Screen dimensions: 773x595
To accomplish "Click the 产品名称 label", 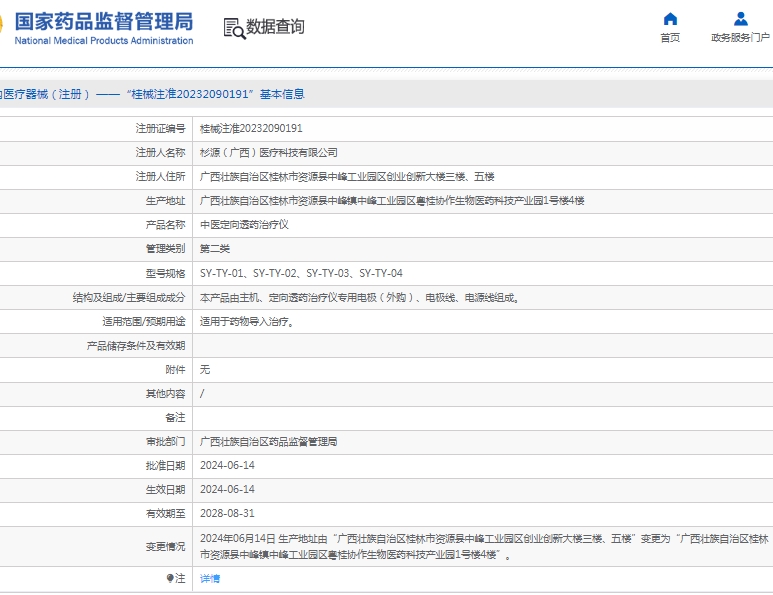I will click(166, 225).
